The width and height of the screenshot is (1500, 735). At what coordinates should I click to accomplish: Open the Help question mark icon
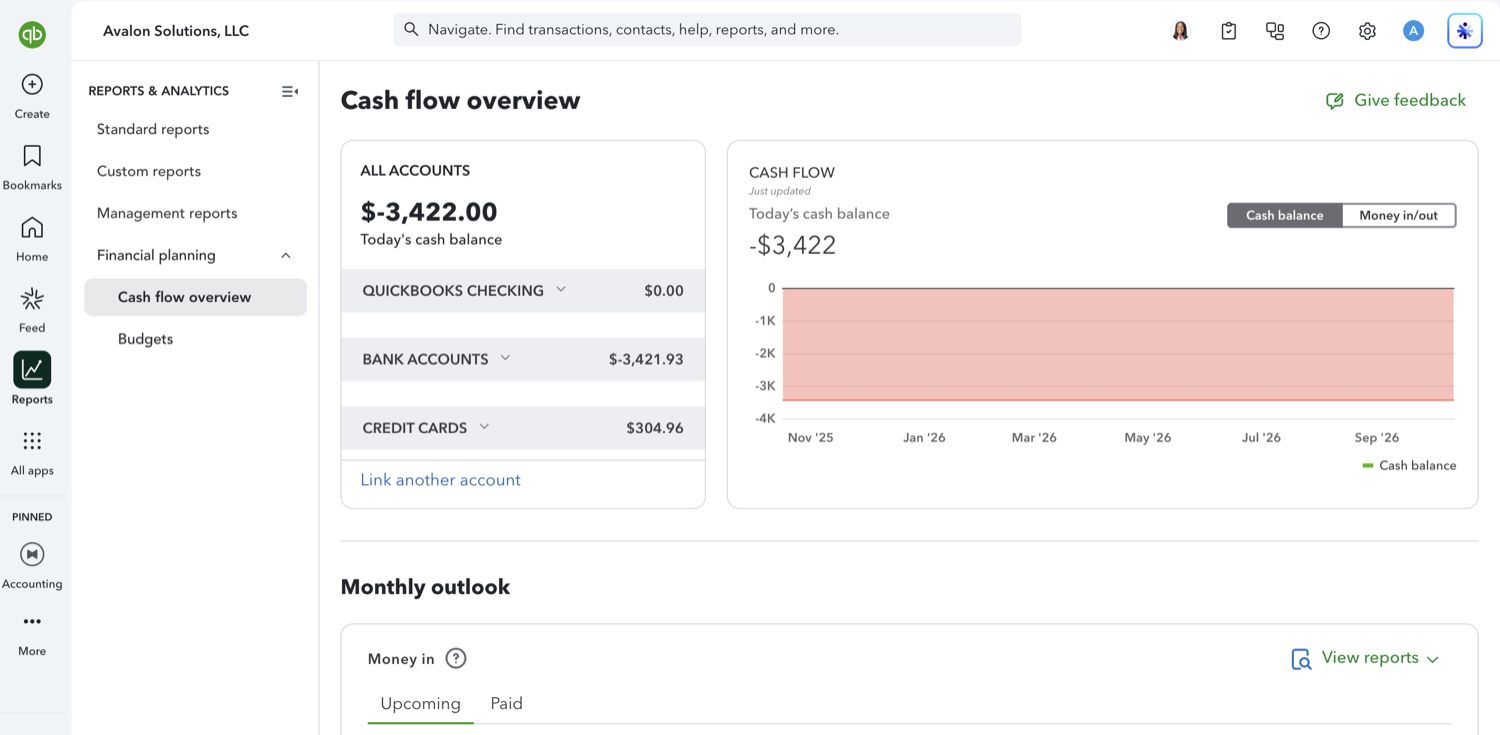(x=1321, y=31)
